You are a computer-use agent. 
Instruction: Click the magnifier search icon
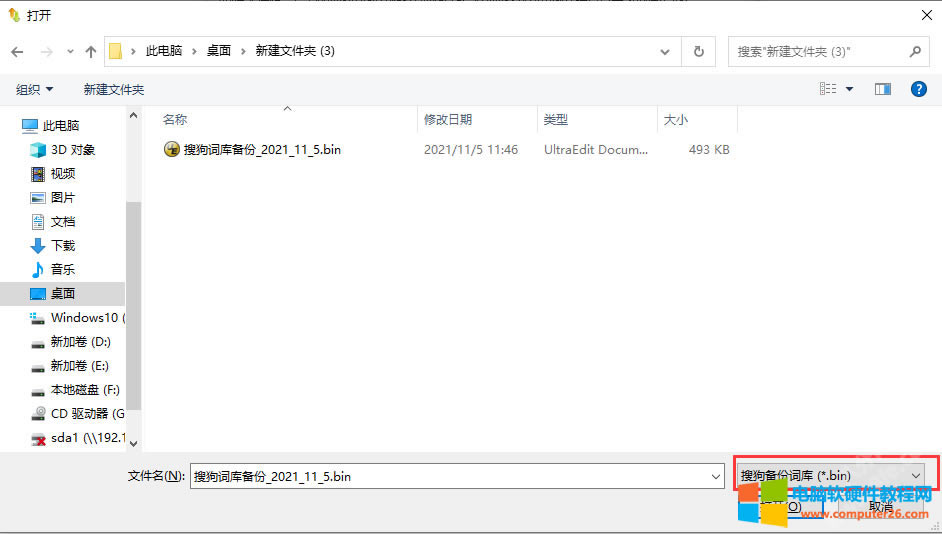(x=915, y=52)
